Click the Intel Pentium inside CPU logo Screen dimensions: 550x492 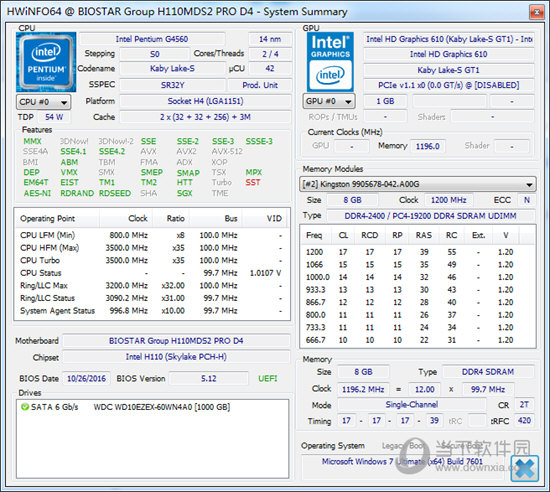[46, 62]
